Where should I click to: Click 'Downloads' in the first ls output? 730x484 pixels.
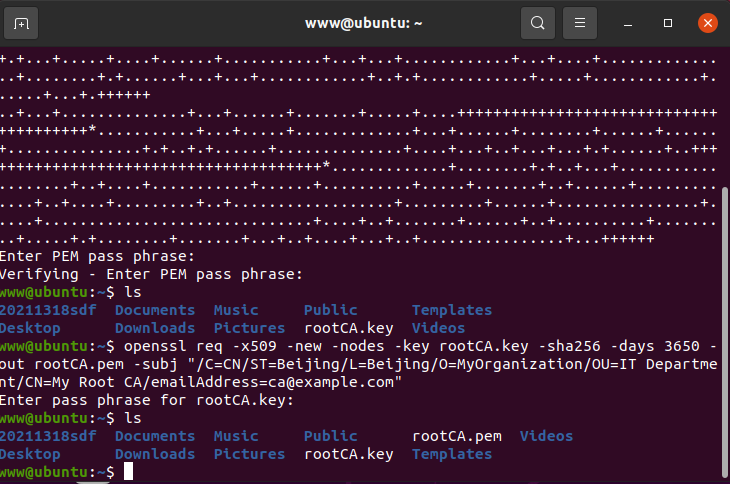[x=155, y=328]
